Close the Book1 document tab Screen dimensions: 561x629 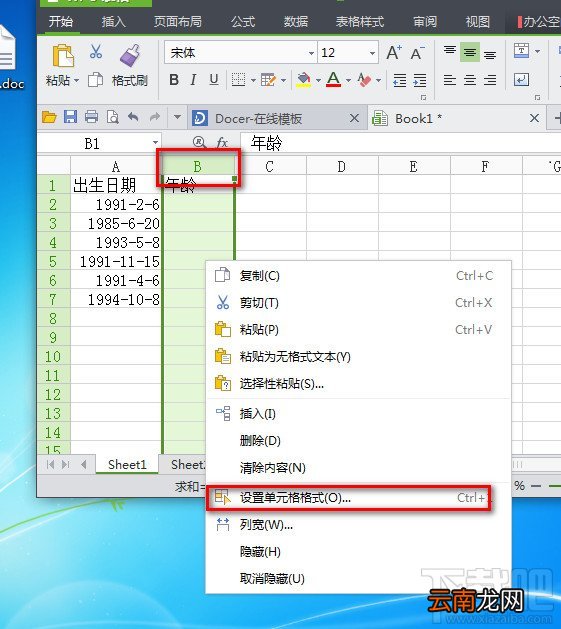(x=534, y=118)
